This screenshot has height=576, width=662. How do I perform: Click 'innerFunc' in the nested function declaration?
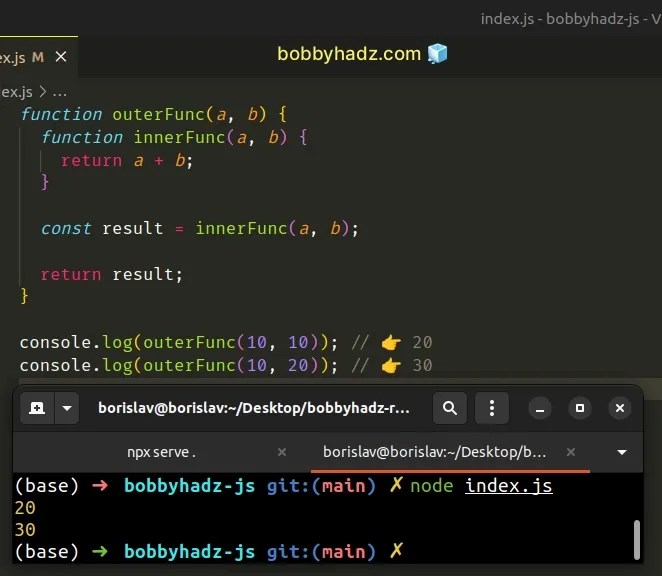[179, 137]
